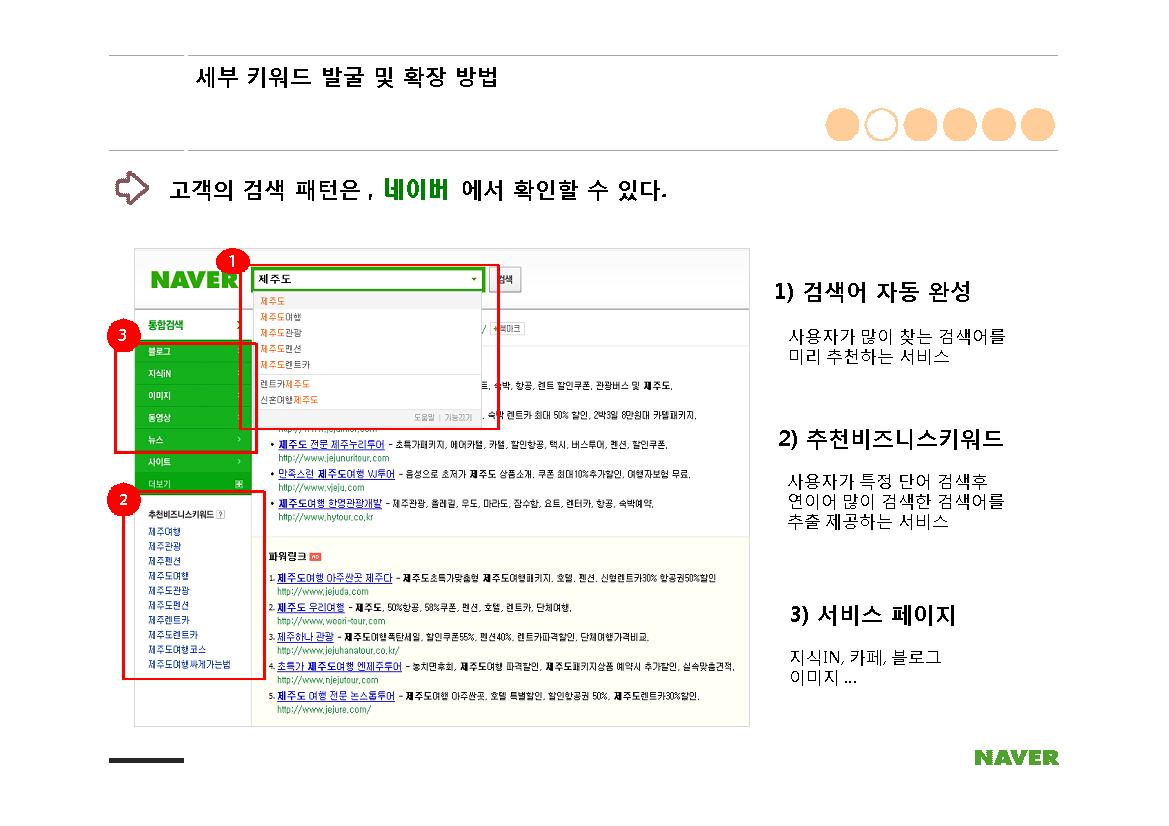Collapse the autocomplete dropdown arrow in the search box
This screenshot has height=826, width=1169.
[x=474, y=279]
